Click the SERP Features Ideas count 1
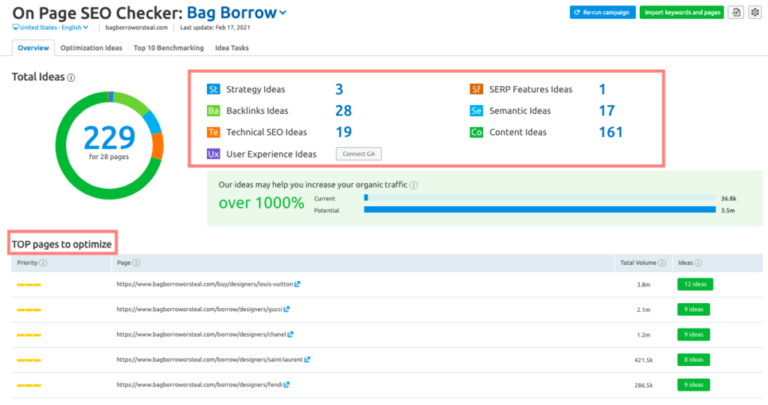This screenshot has width=768, height=405. click(602, 89)
